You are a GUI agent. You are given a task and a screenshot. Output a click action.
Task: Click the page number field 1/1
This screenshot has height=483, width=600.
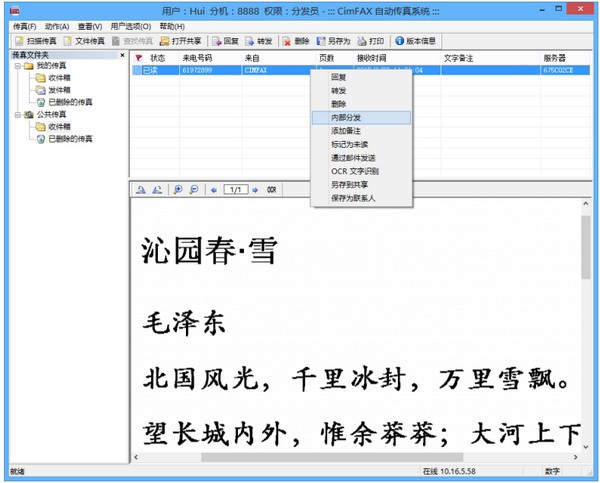tap(235, 189)
